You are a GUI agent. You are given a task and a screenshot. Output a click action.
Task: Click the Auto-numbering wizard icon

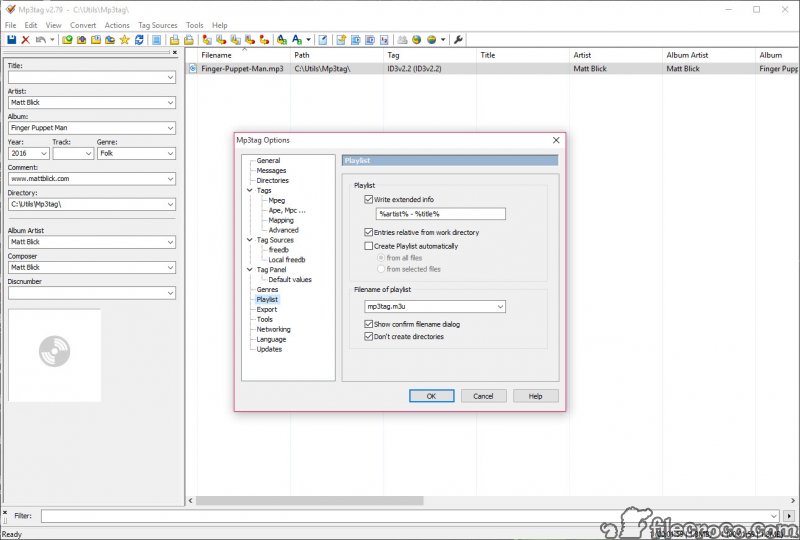384,40
